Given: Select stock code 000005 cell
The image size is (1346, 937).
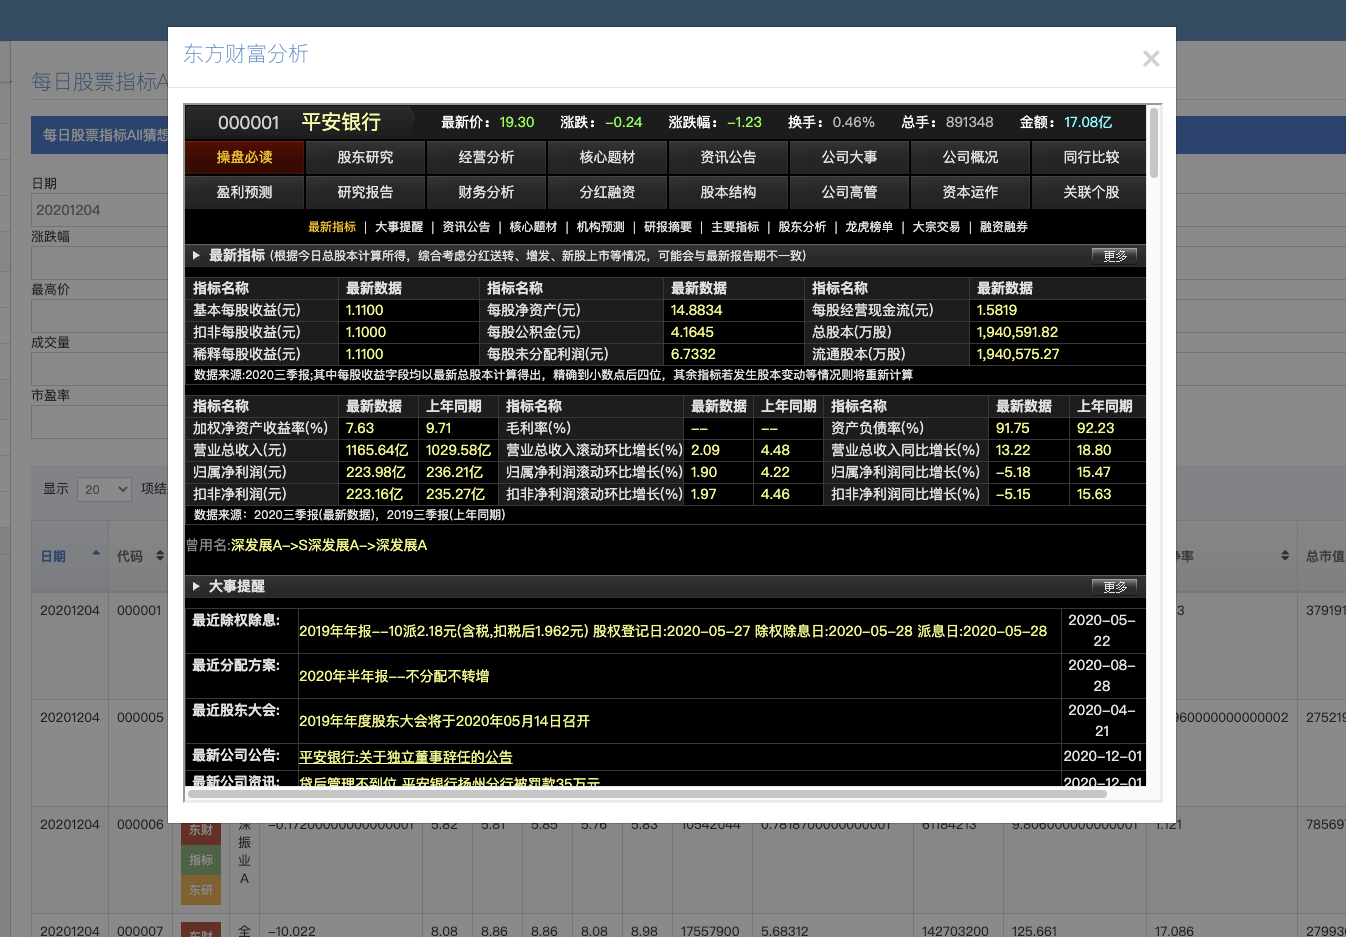Looking at the screenshot, I should tap(139, 717).
